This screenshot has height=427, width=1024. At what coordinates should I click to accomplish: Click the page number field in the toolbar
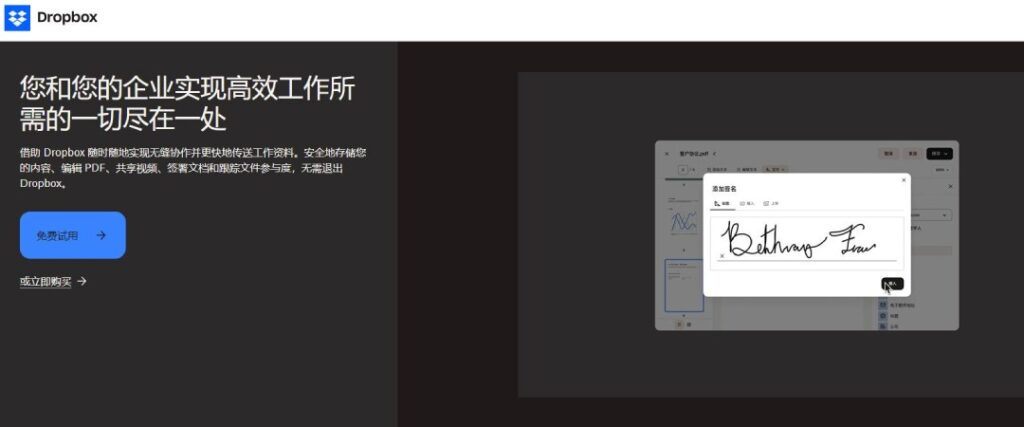683,170
